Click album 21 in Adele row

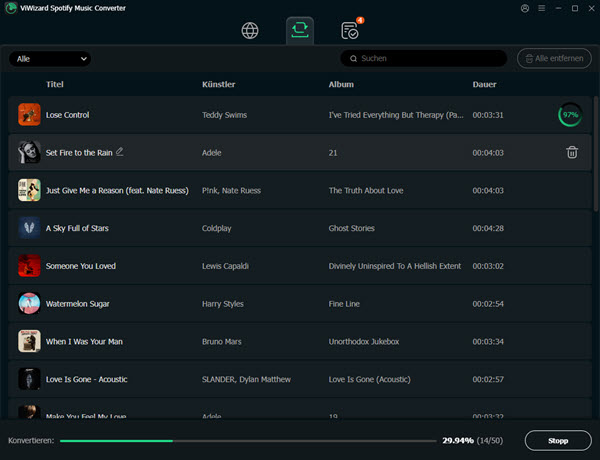(x=333, y=153)
